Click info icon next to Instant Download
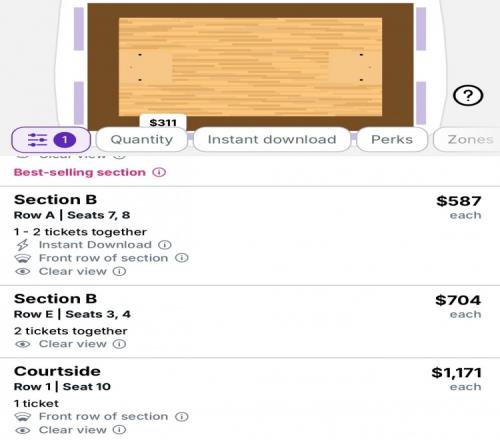This screenshot has height=440, width=500. [x=165, y=245]
